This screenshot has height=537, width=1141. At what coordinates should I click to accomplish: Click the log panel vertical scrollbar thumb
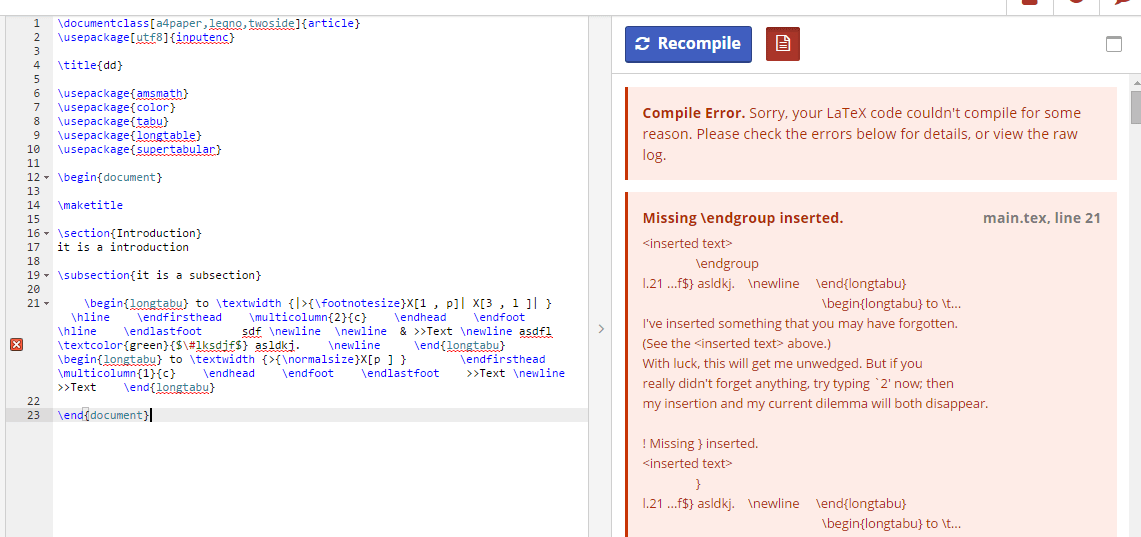(x=1136, y=107)
